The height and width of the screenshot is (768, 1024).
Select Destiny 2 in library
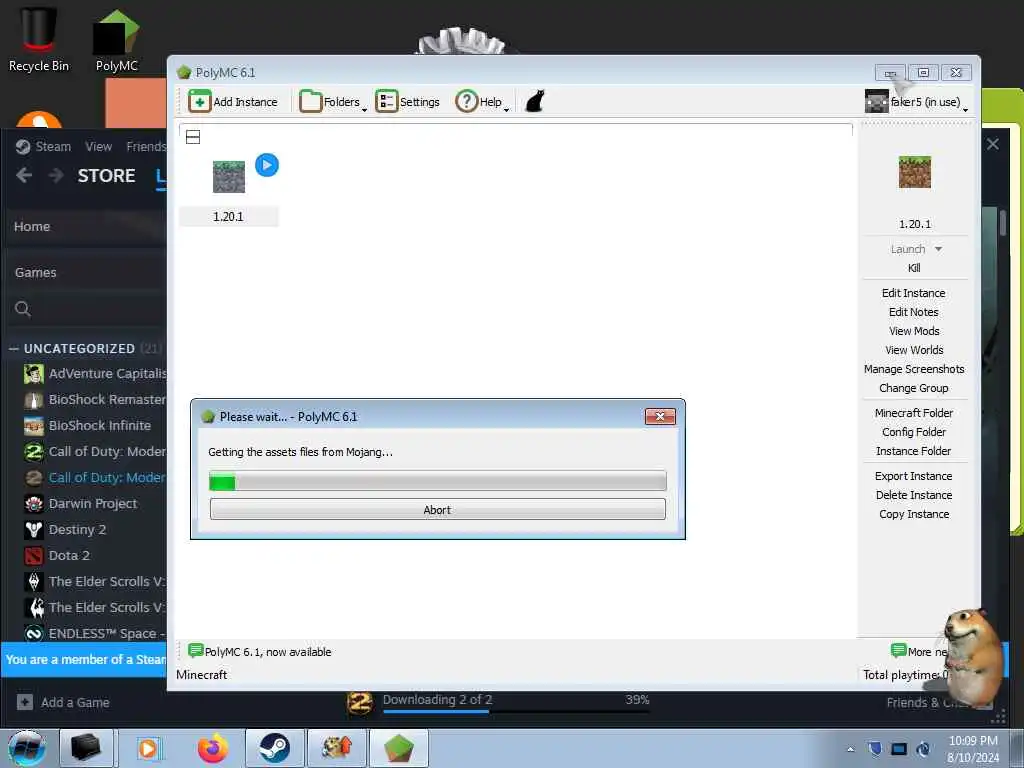pos(65,530)
